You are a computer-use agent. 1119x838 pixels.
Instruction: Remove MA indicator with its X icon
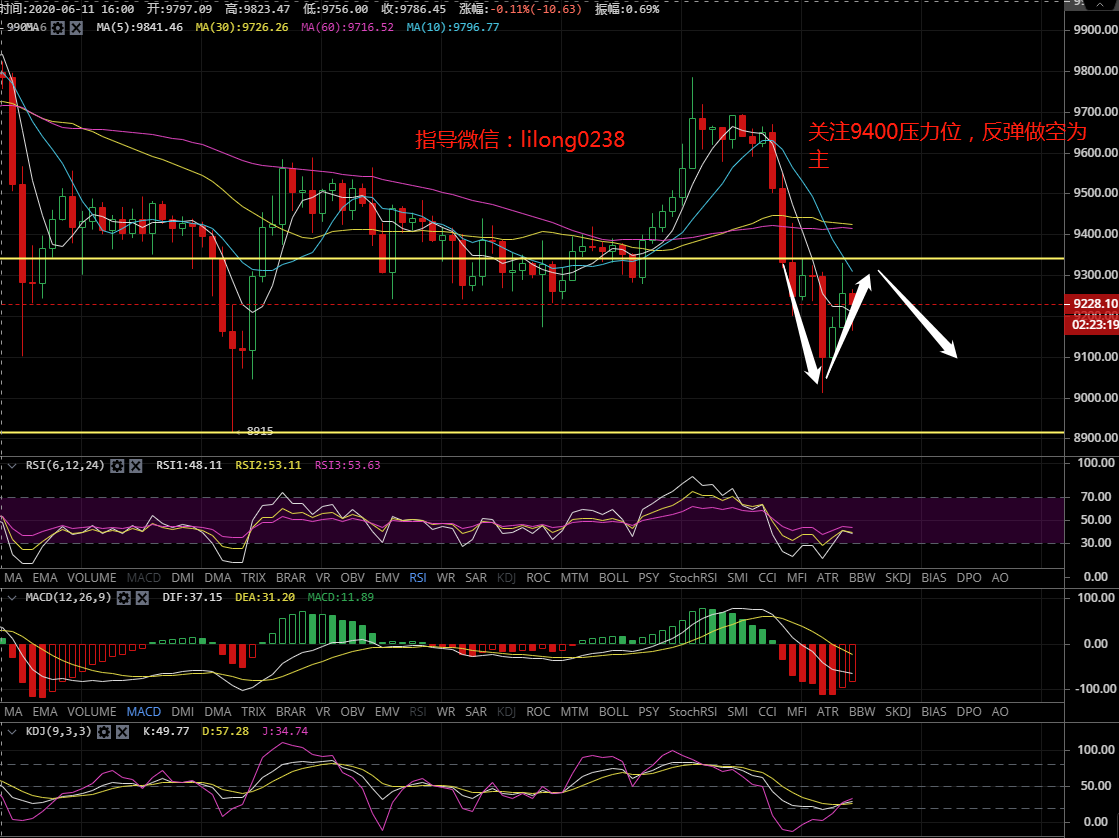coord(76,27)
